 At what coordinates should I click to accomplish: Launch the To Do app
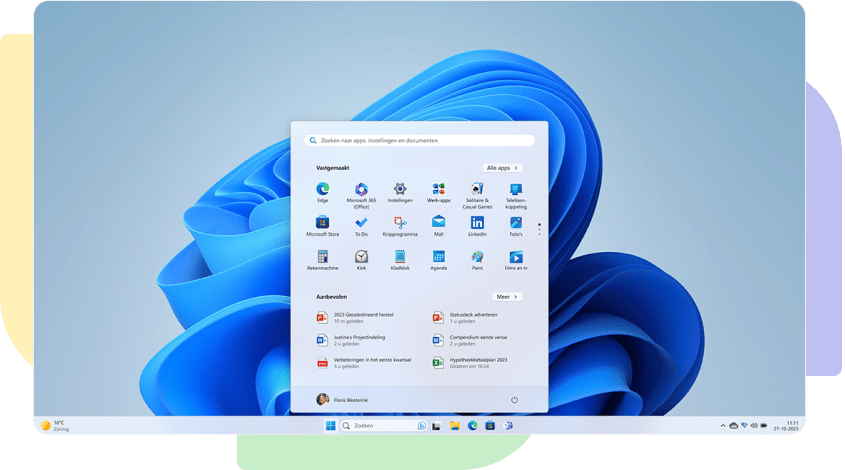[x=361, y=226]
